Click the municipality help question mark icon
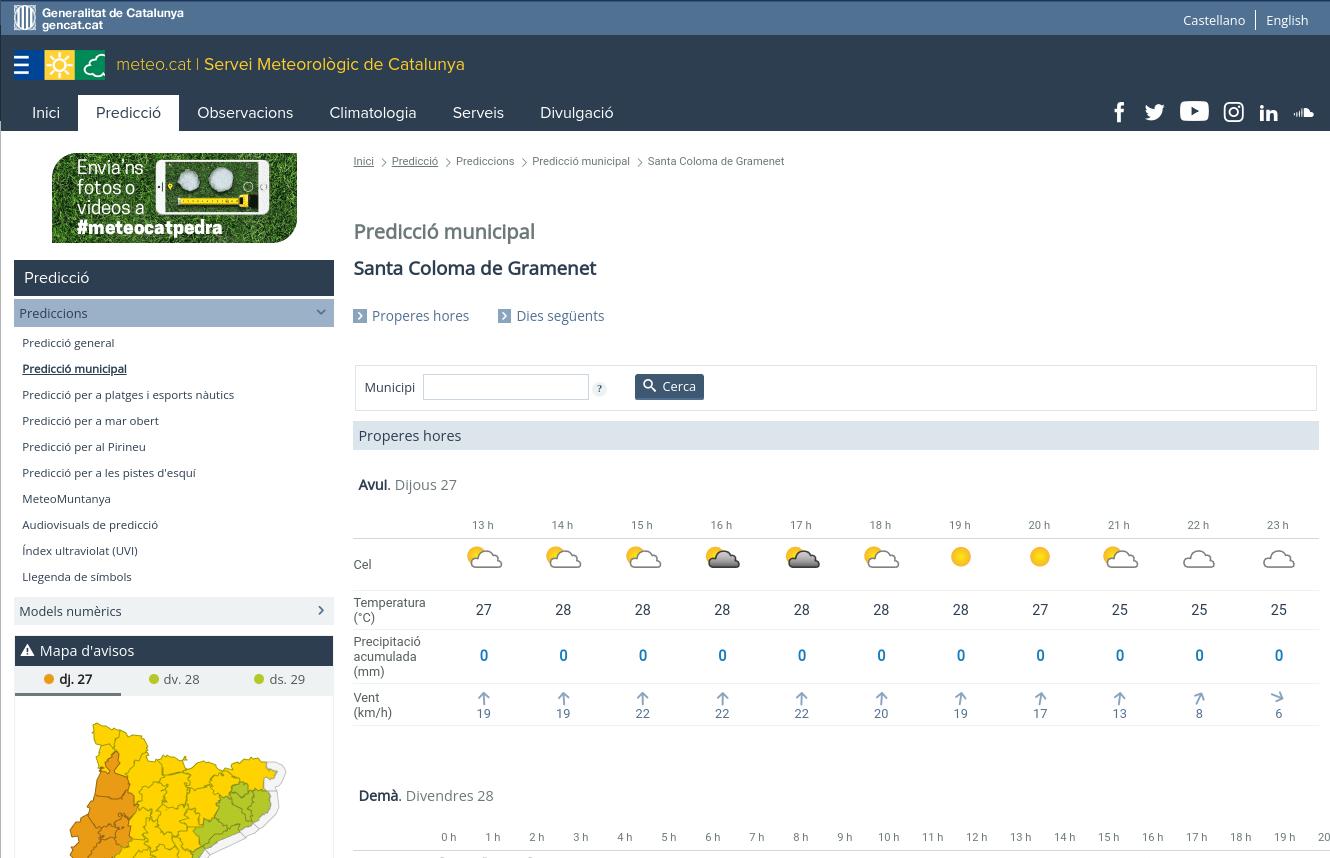The width and height of the screenshot is (1330, 858). click(599, 389)
